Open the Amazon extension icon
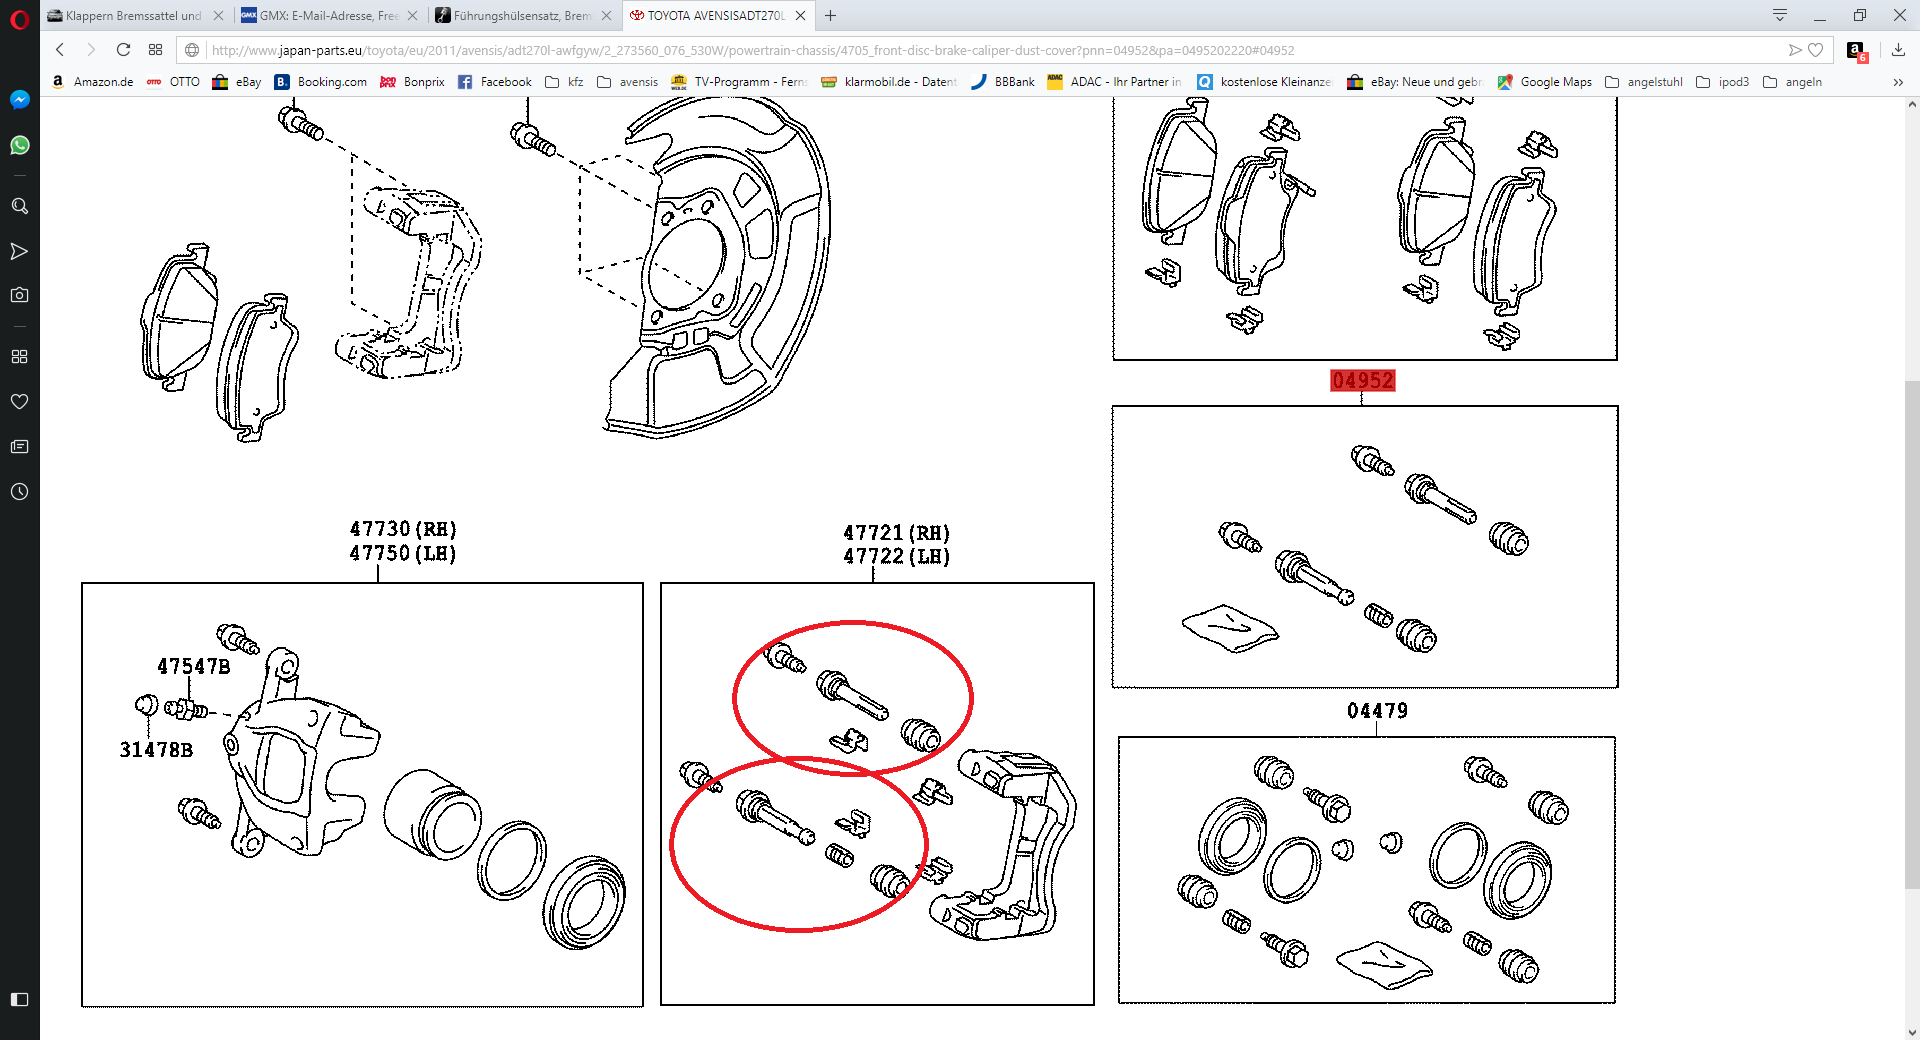This screenshot has height=1040, width=1920. 1857,51
